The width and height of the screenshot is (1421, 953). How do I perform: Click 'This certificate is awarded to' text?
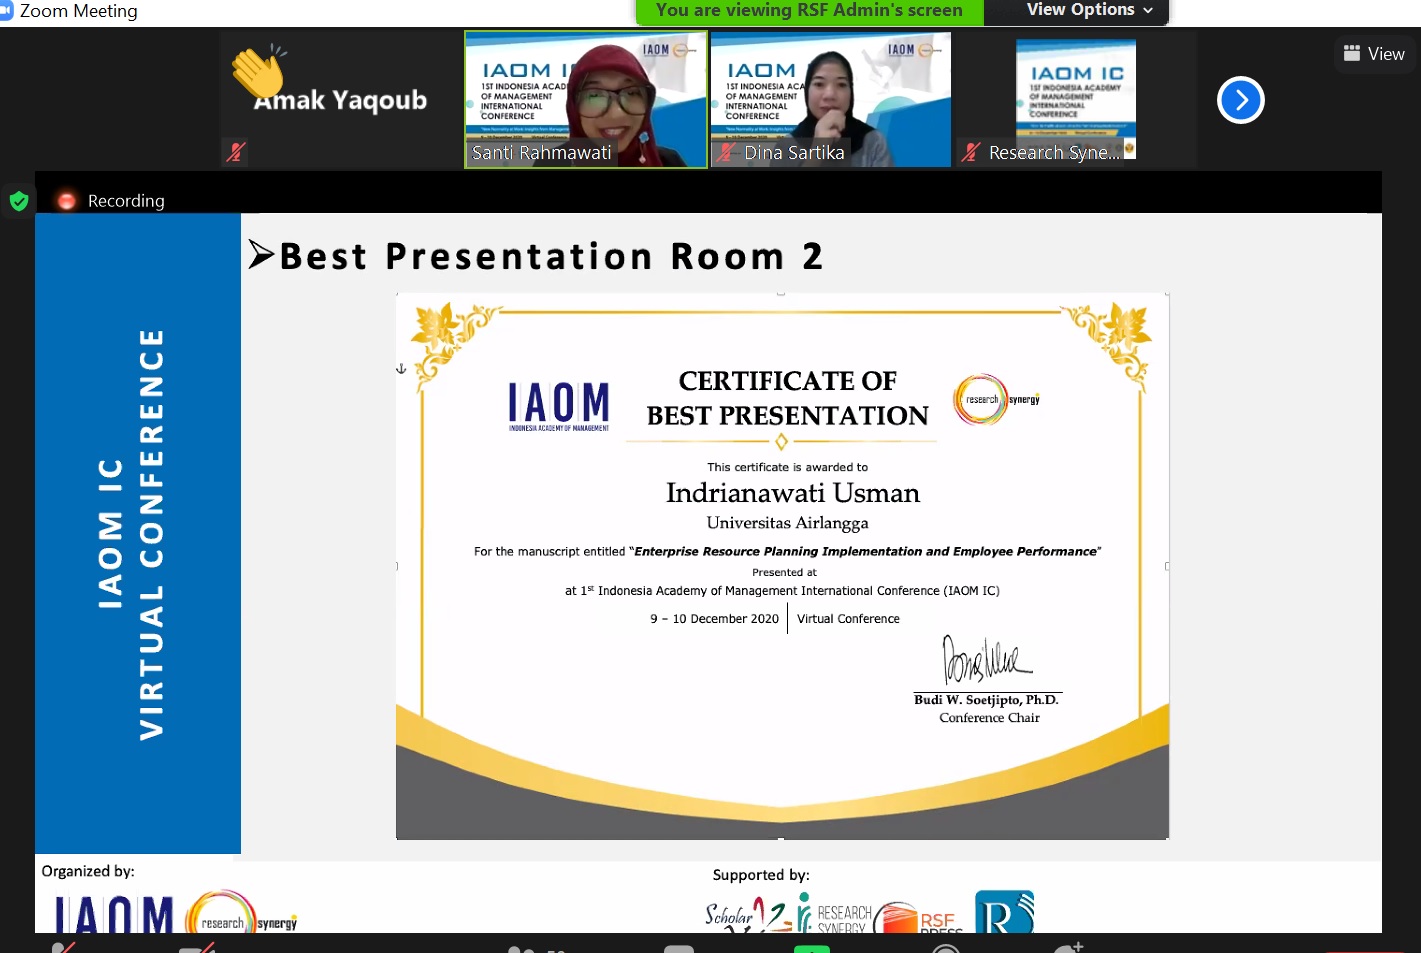[788, 467]
